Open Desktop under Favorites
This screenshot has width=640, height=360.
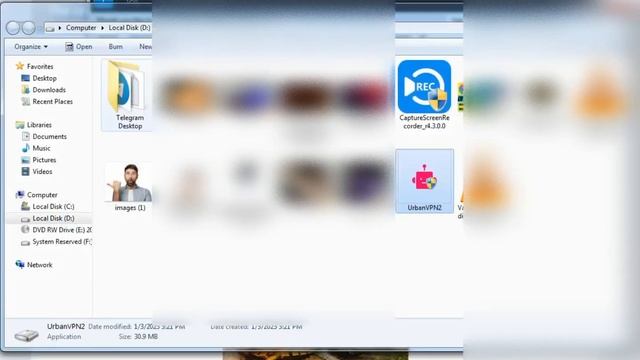click(x=44, y=78)
